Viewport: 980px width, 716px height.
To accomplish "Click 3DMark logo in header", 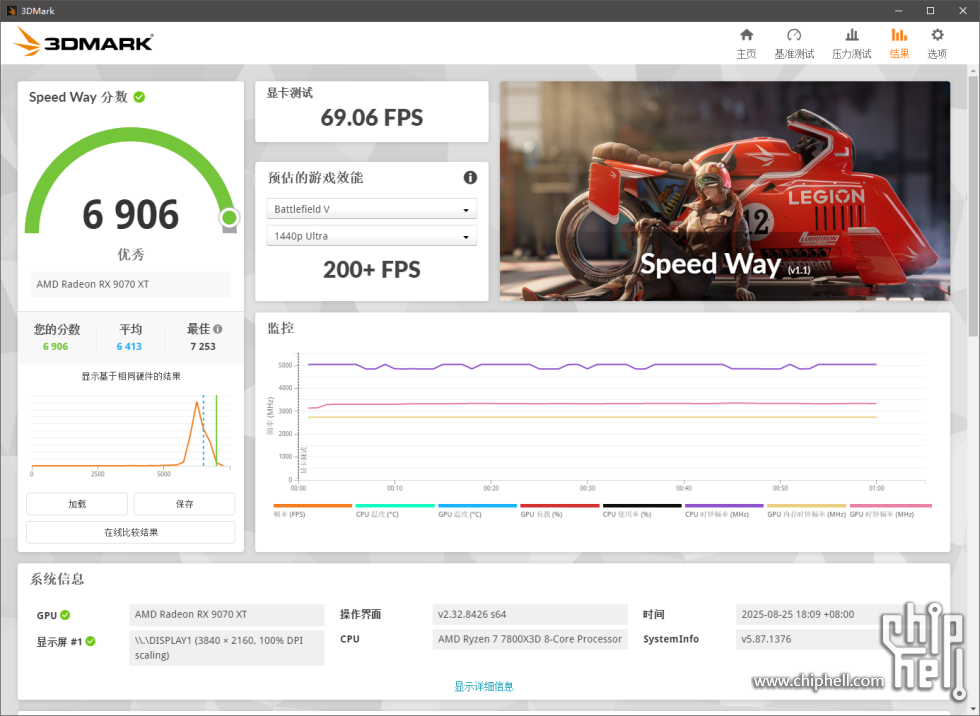I will pos(83,42).
